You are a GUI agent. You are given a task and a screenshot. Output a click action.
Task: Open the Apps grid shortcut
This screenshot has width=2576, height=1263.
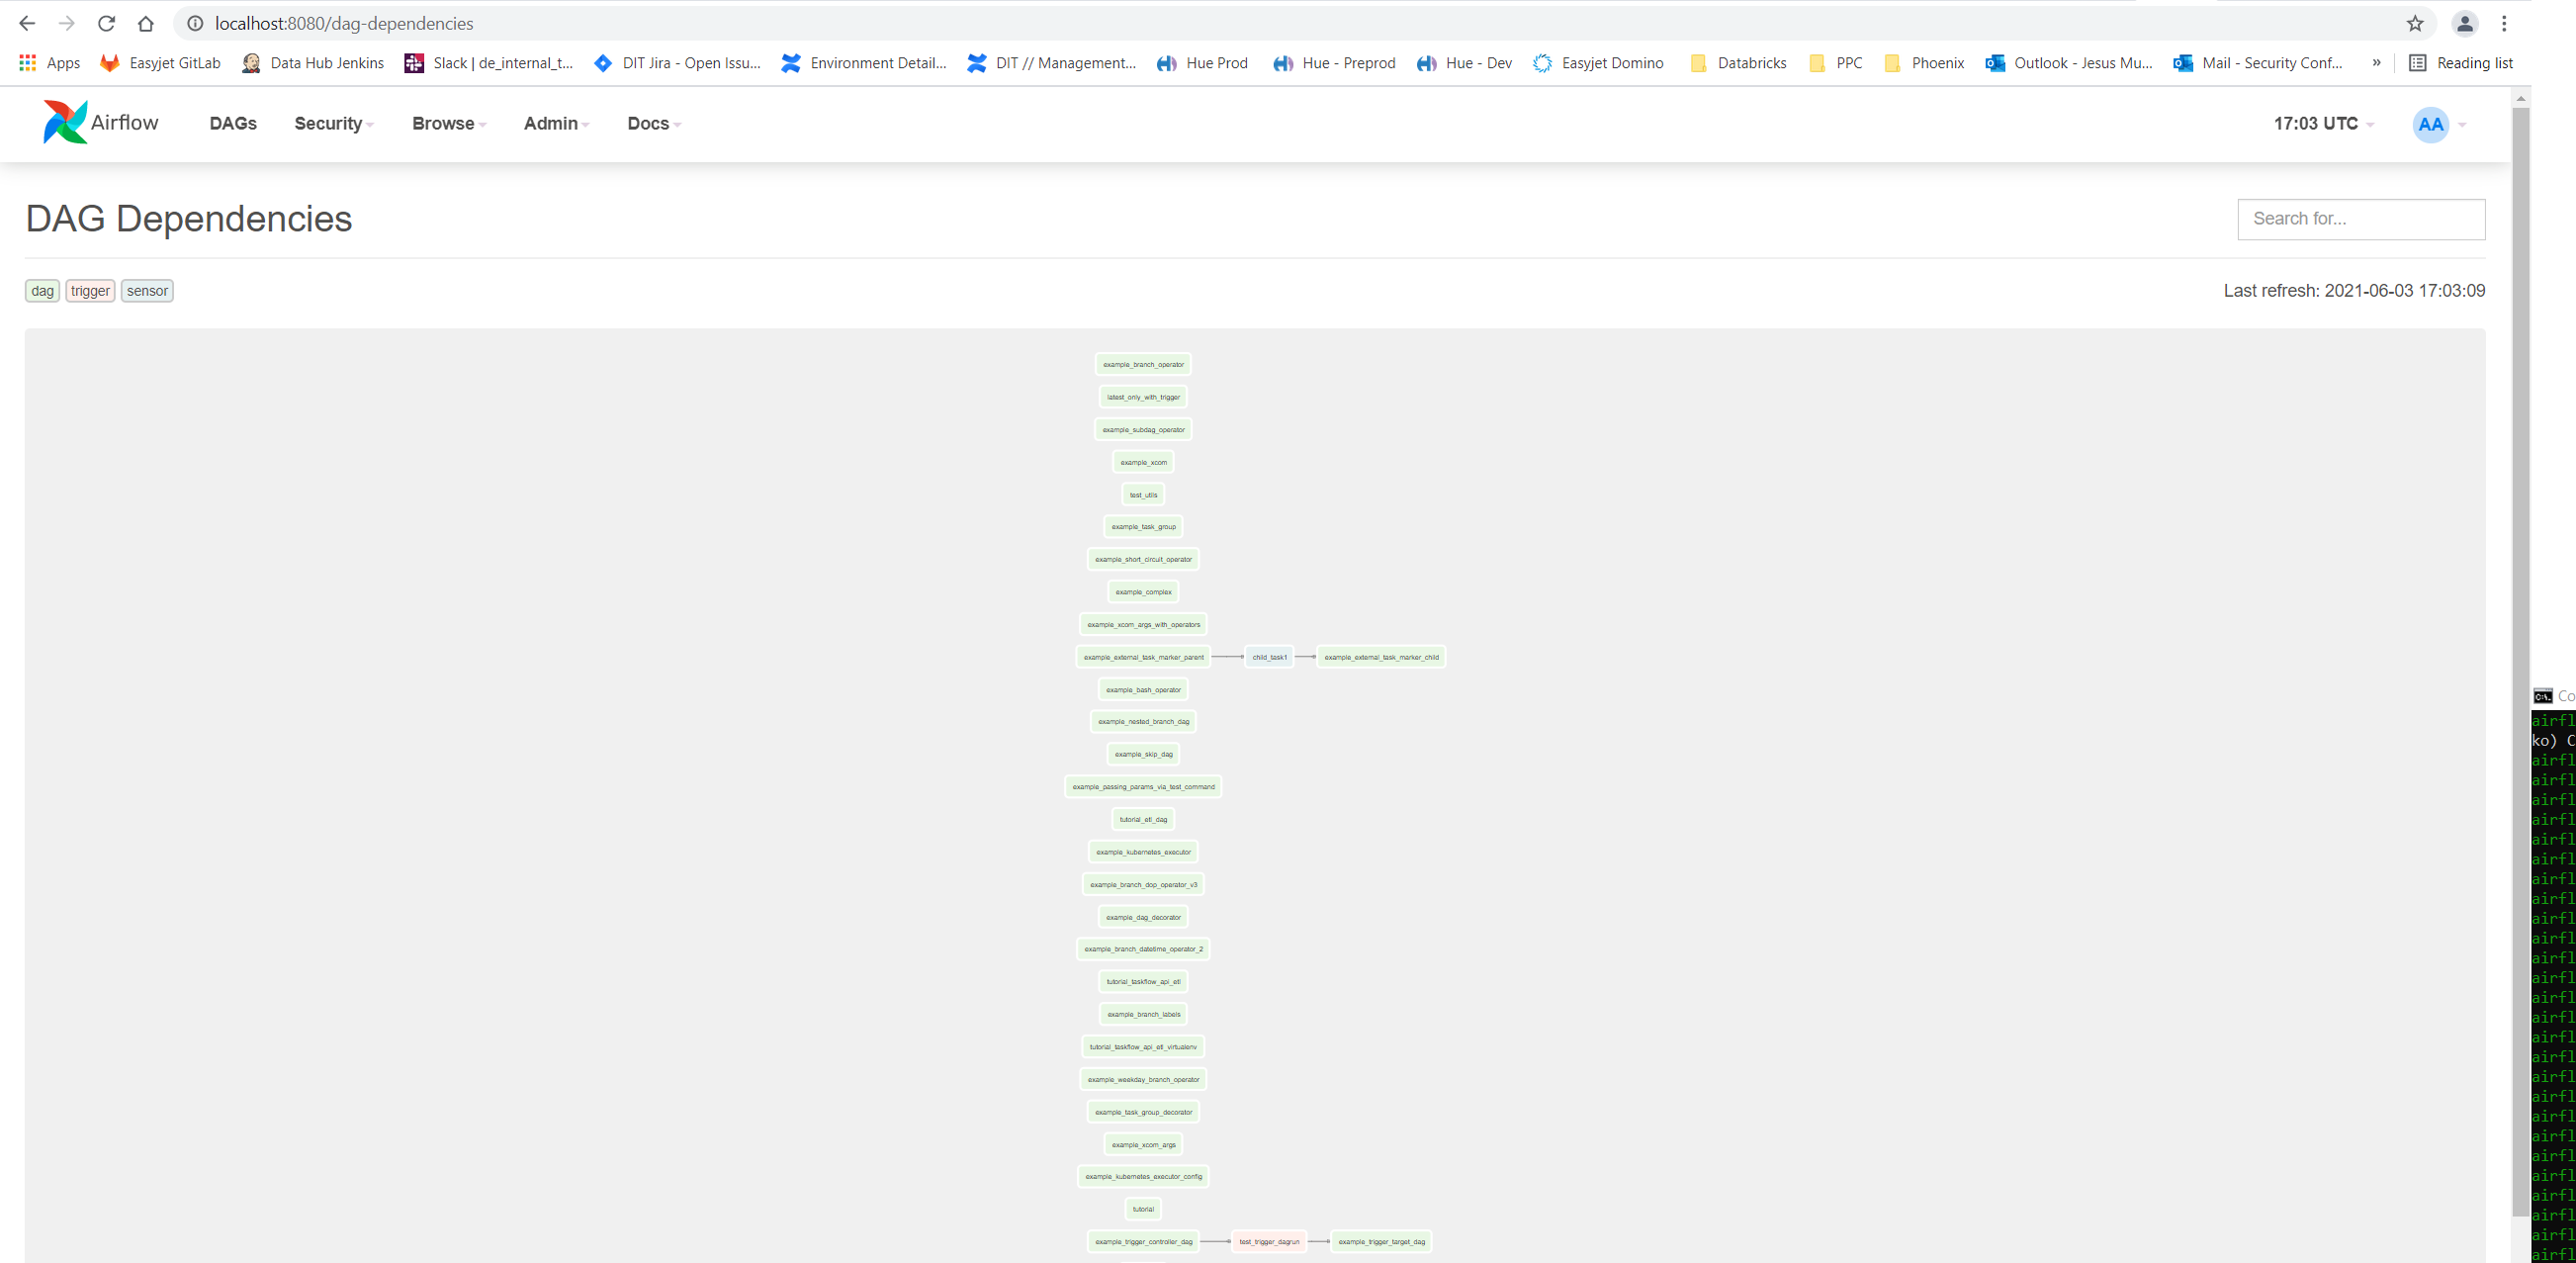49,63
